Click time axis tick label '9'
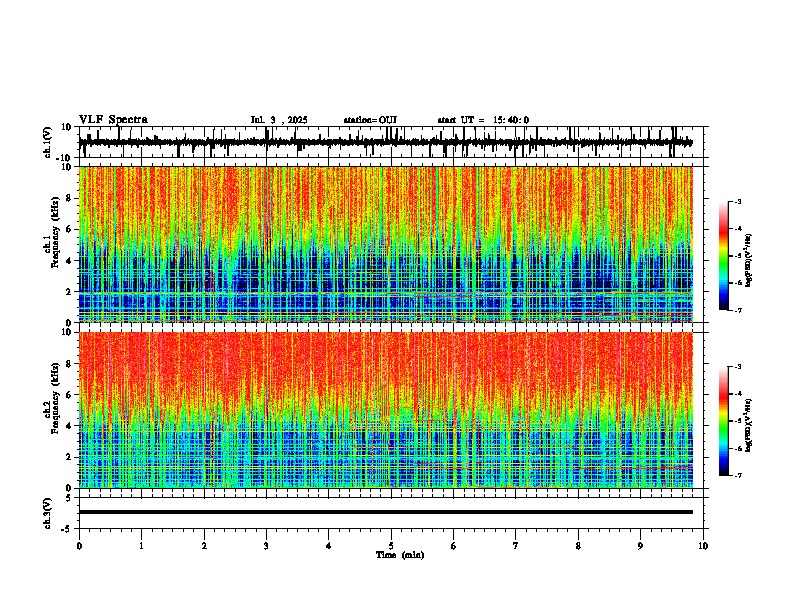The image size is (792, 612). [640, 546]
